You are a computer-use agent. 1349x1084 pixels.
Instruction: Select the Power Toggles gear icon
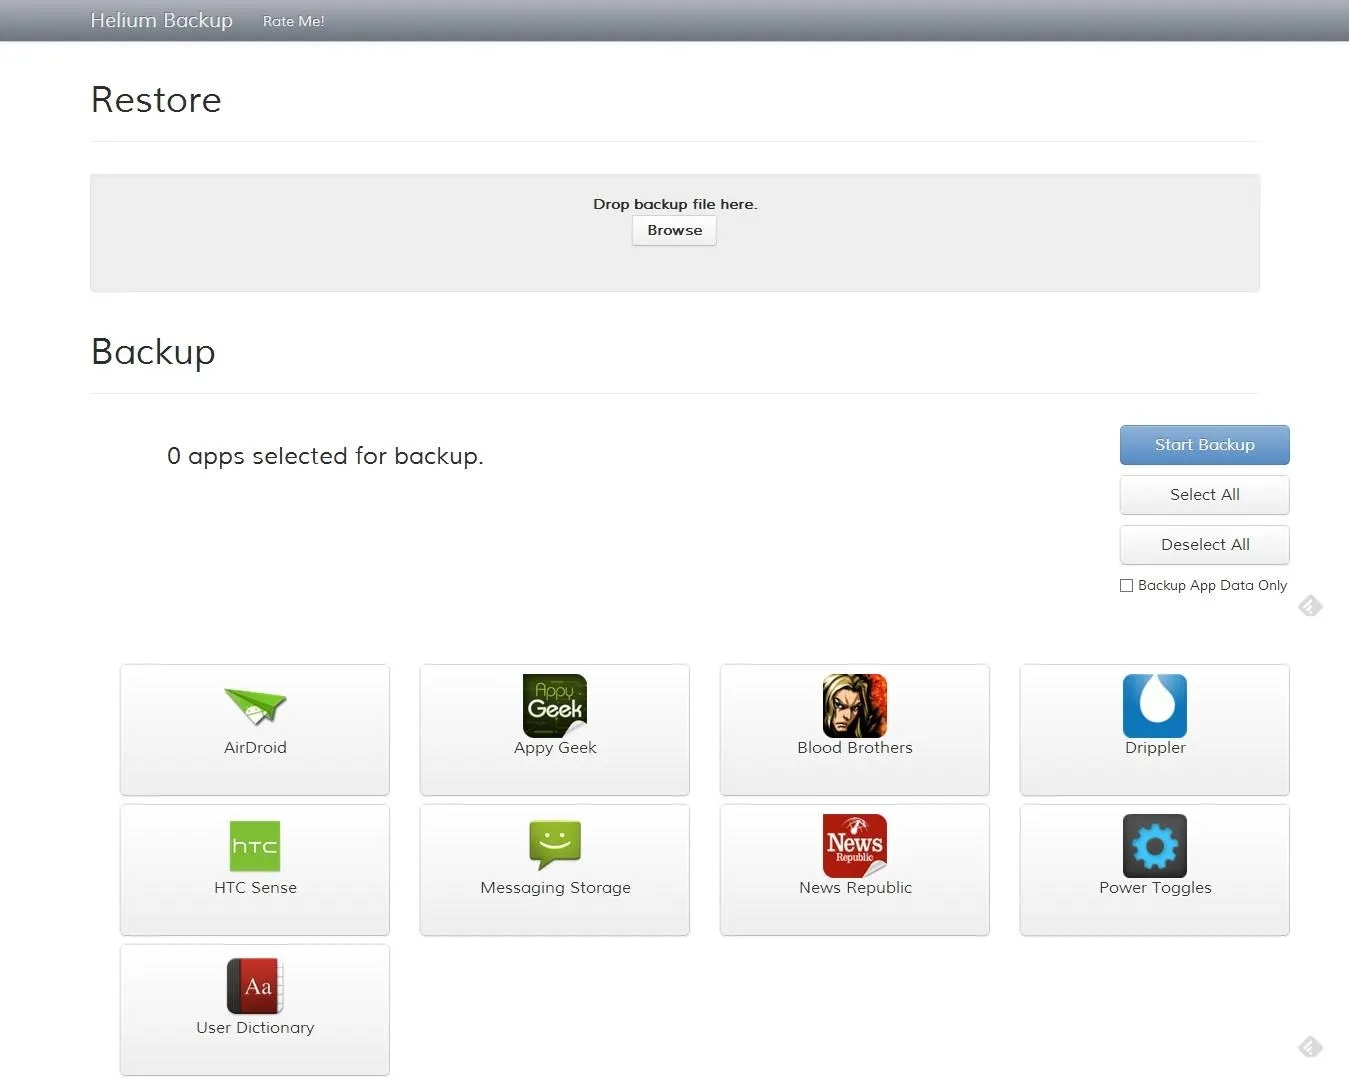coord(1155,846)
